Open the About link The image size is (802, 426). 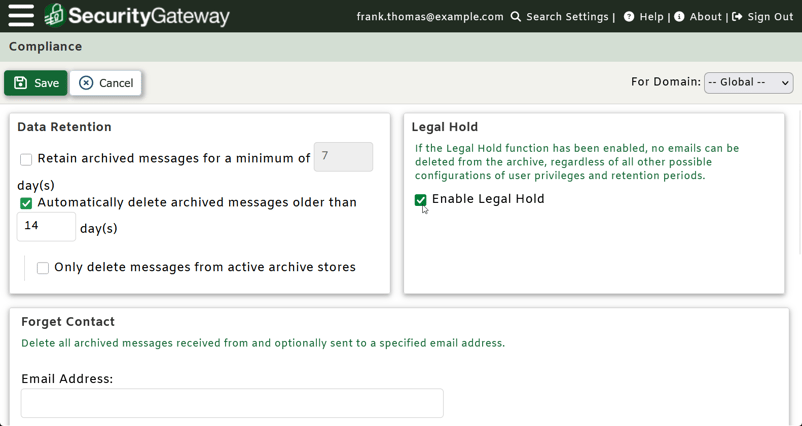pos(705,17)
